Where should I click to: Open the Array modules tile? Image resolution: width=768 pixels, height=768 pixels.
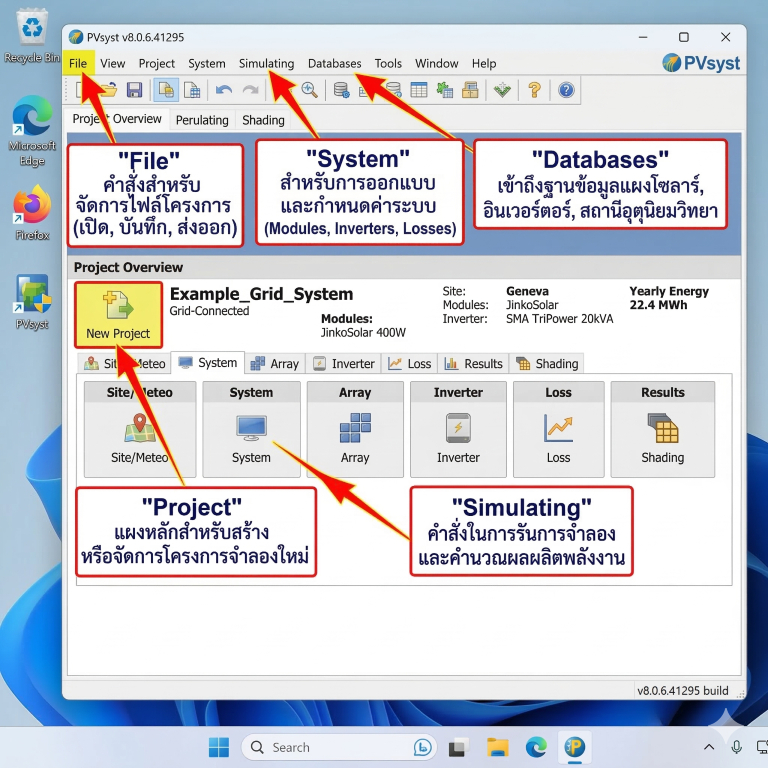coord(355,429)
